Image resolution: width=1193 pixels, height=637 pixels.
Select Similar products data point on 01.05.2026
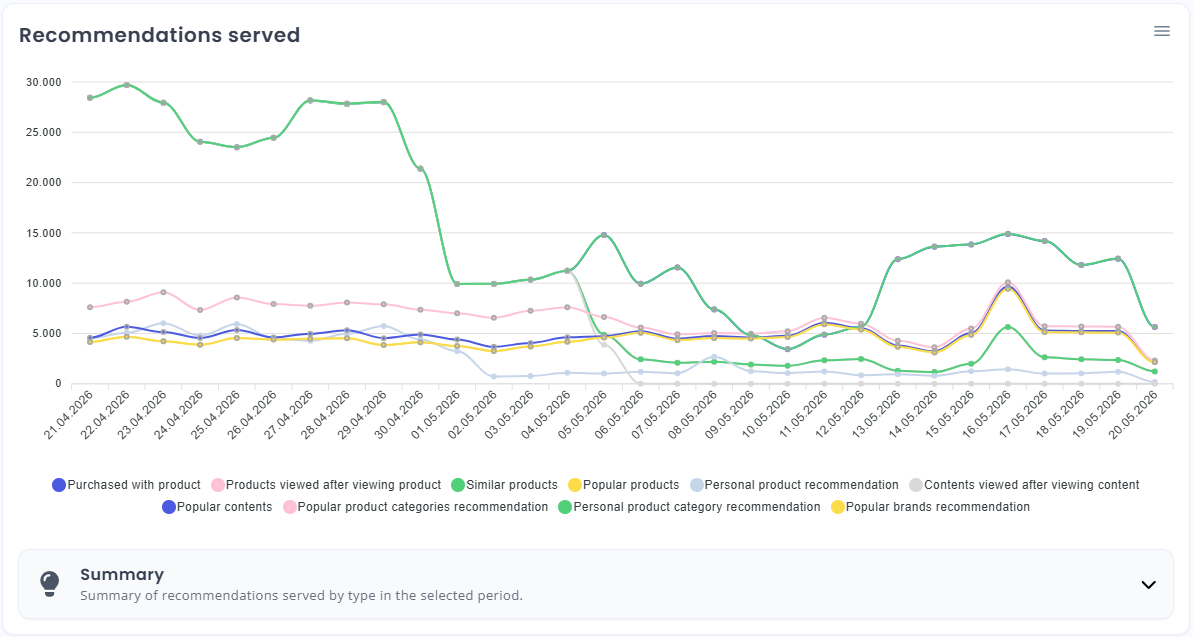[457, 284]
